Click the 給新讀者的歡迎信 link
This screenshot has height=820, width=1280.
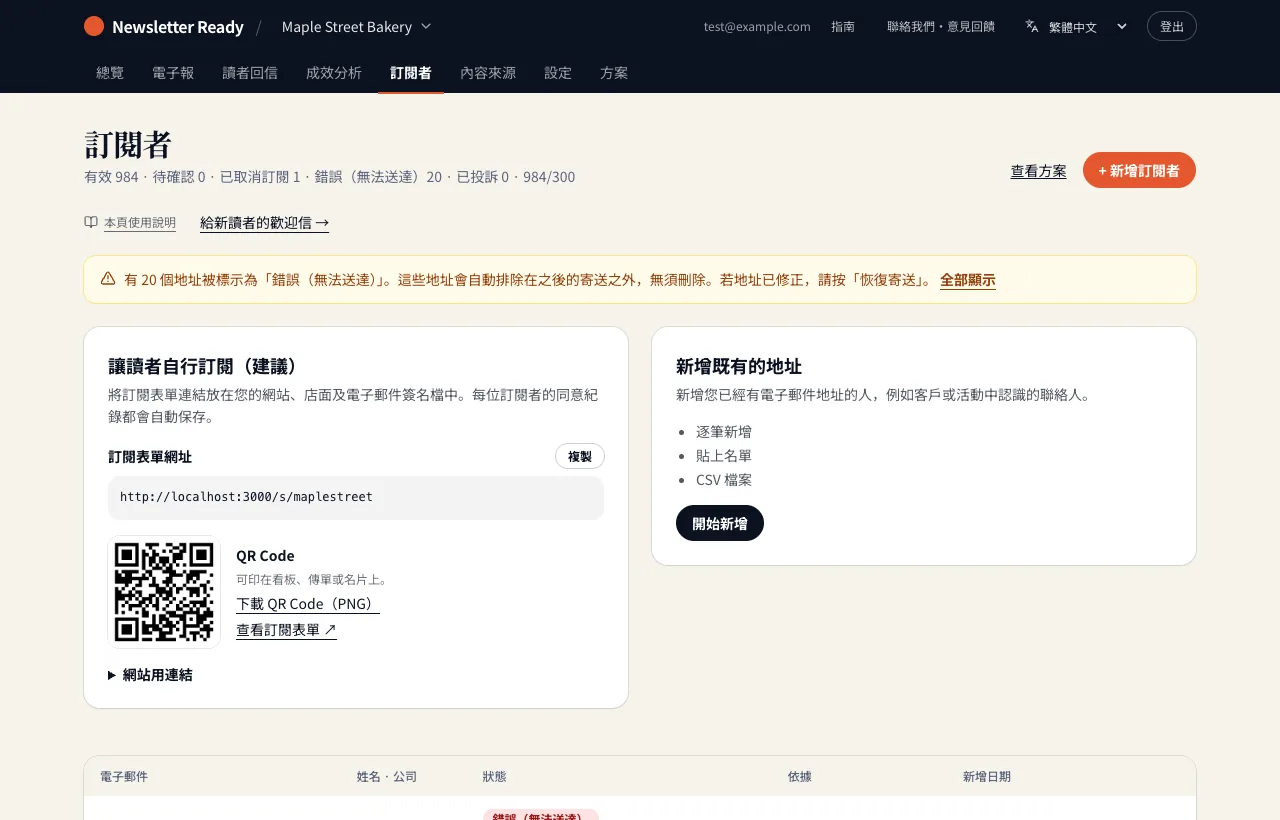tap(264, 223)
